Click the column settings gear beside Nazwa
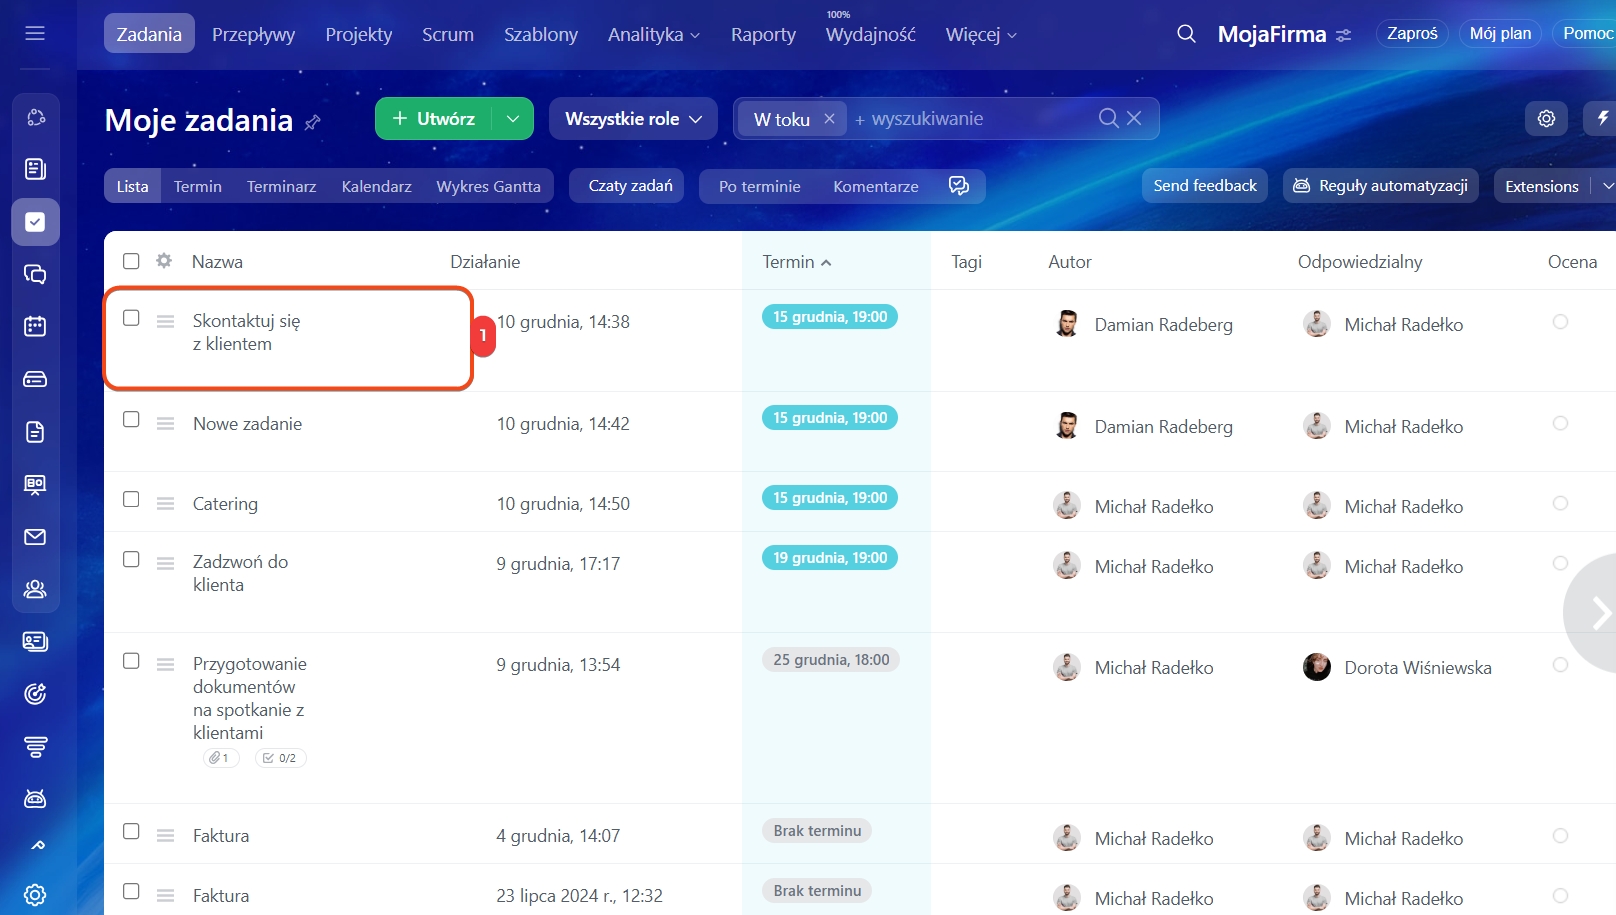The width and height of the screenshot is (1616, 915). tap(164, 261)
